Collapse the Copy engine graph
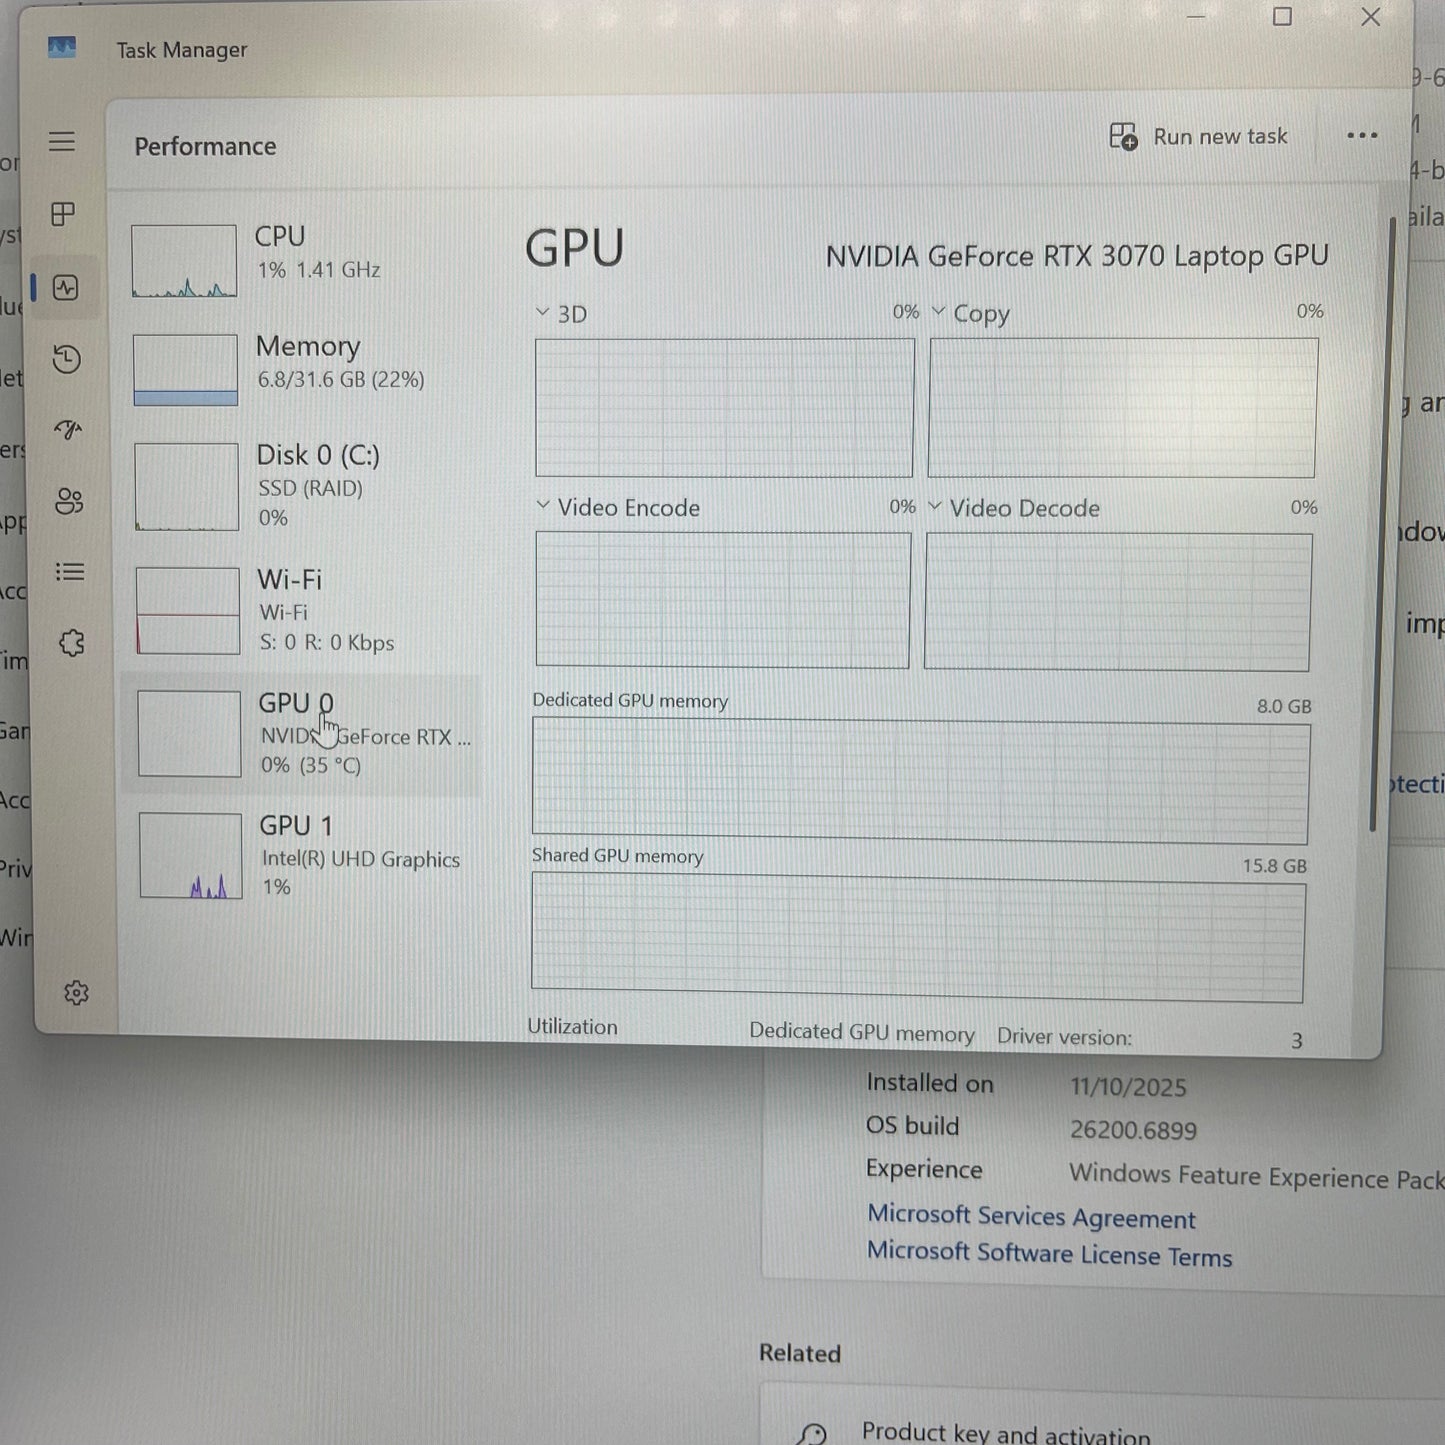Viewport: 1445px width, 1445px height. [x=937, y=312]
